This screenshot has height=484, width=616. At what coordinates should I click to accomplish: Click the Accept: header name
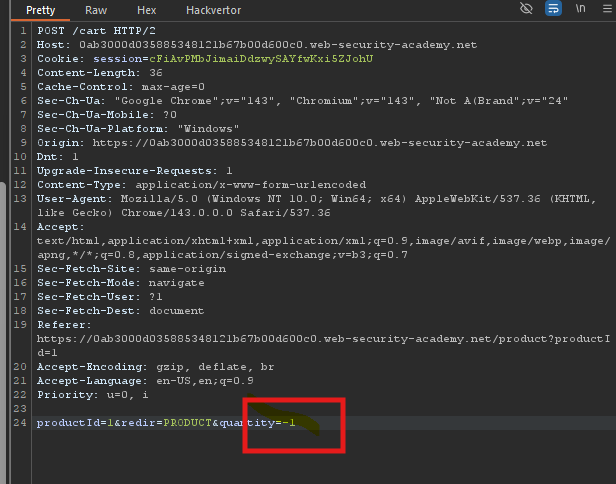pyautogui.click(x=60, y=227)
